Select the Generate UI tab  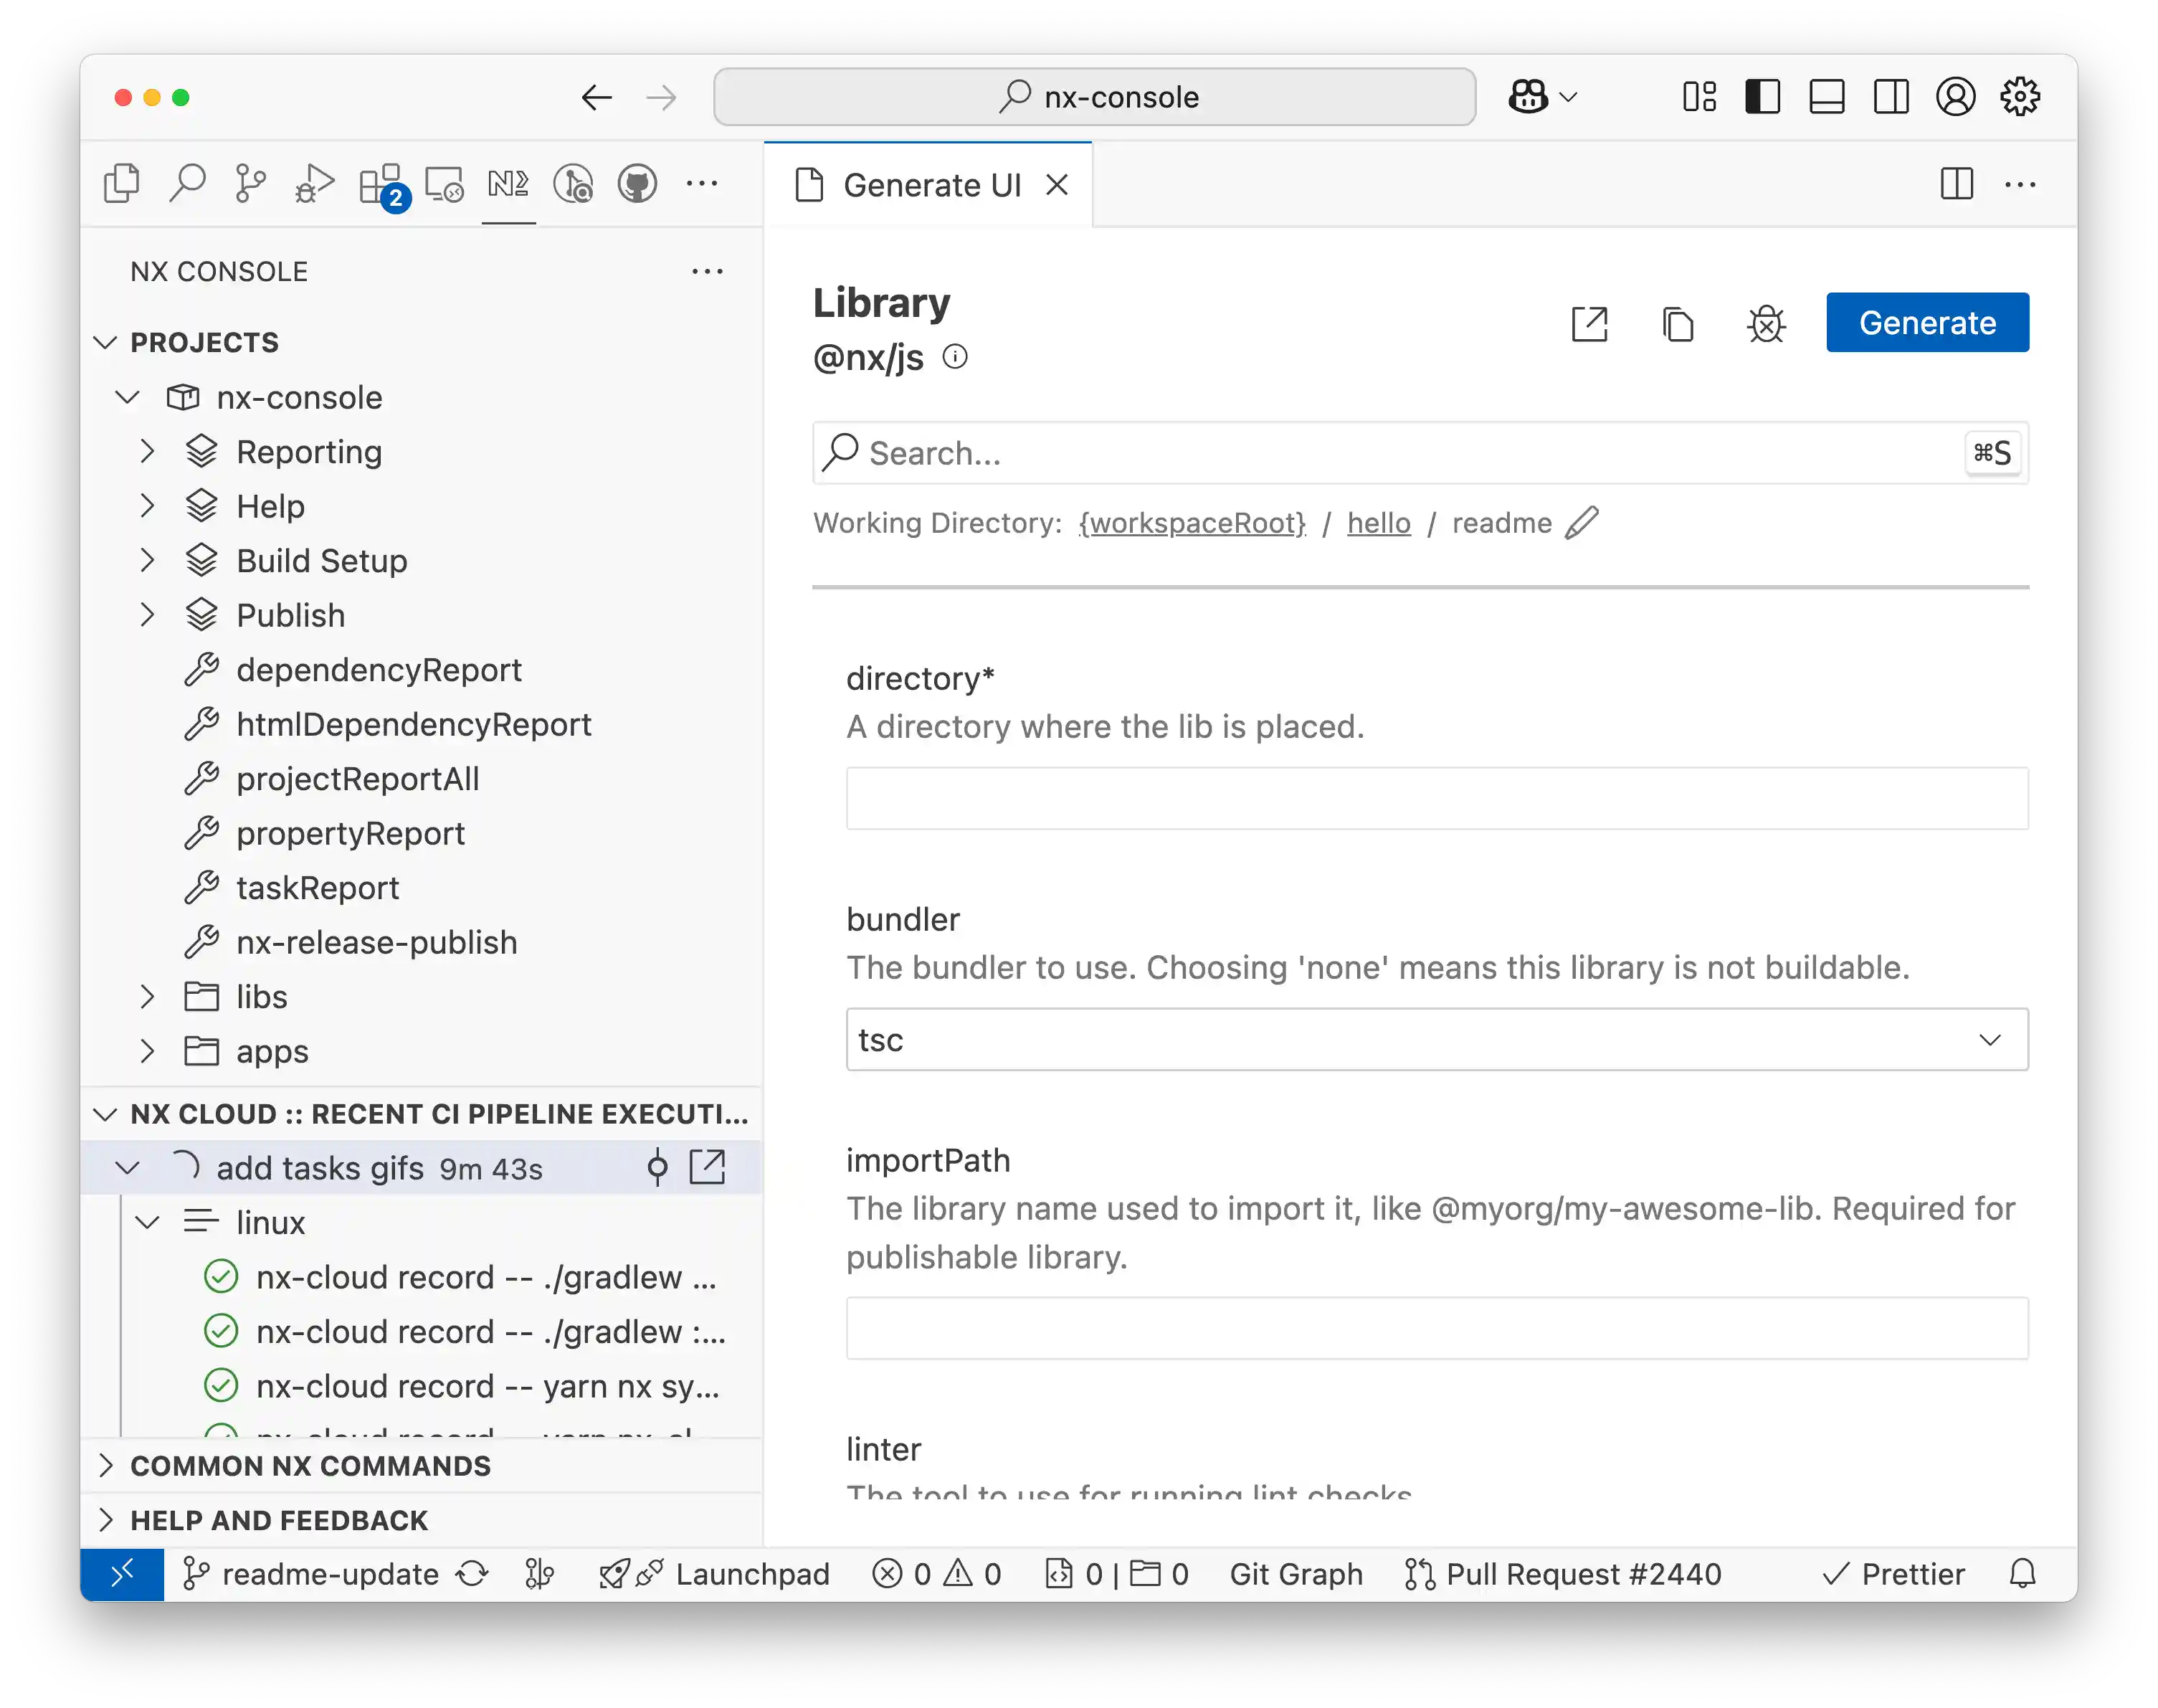click(x=930, y=185)
